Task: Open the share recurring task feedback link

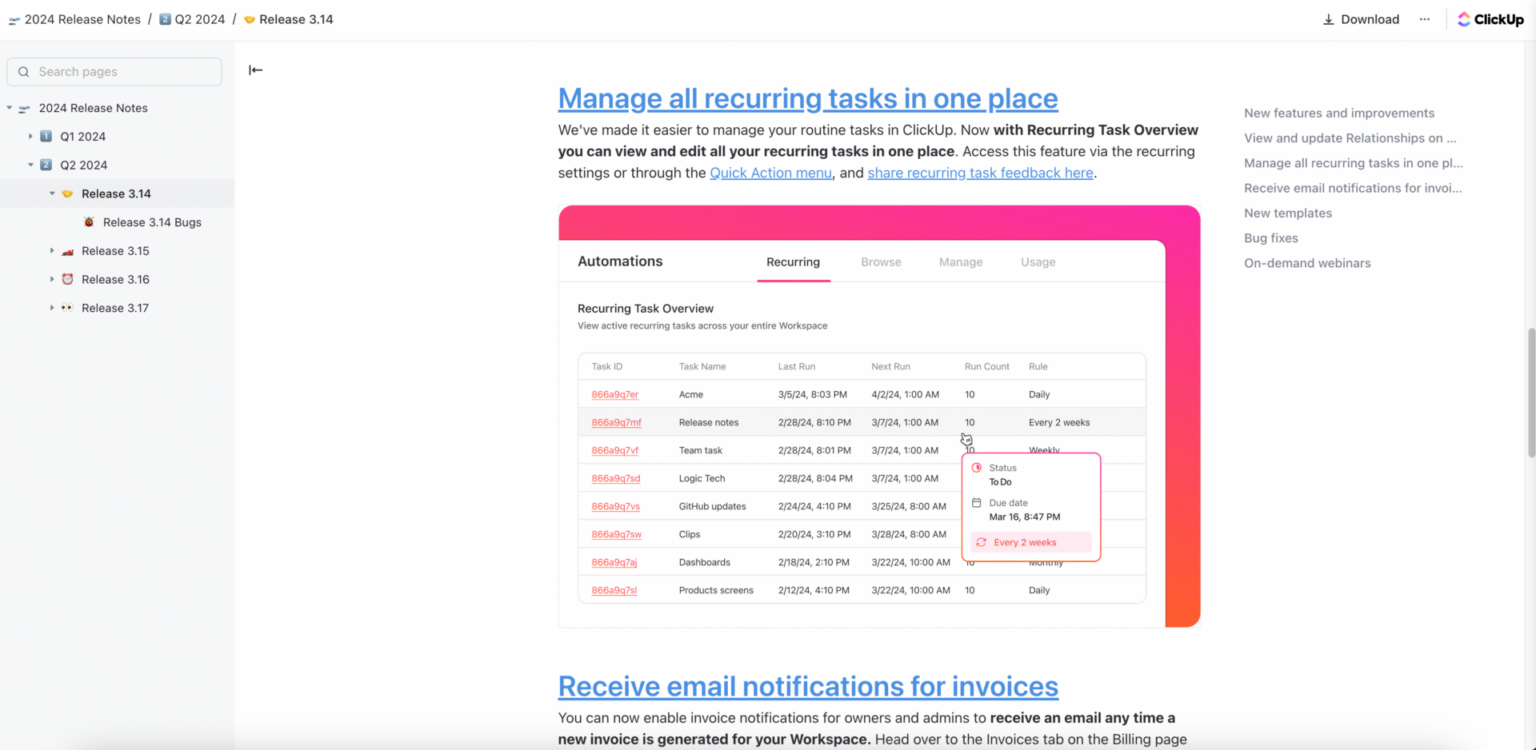Action: [980, 172]
